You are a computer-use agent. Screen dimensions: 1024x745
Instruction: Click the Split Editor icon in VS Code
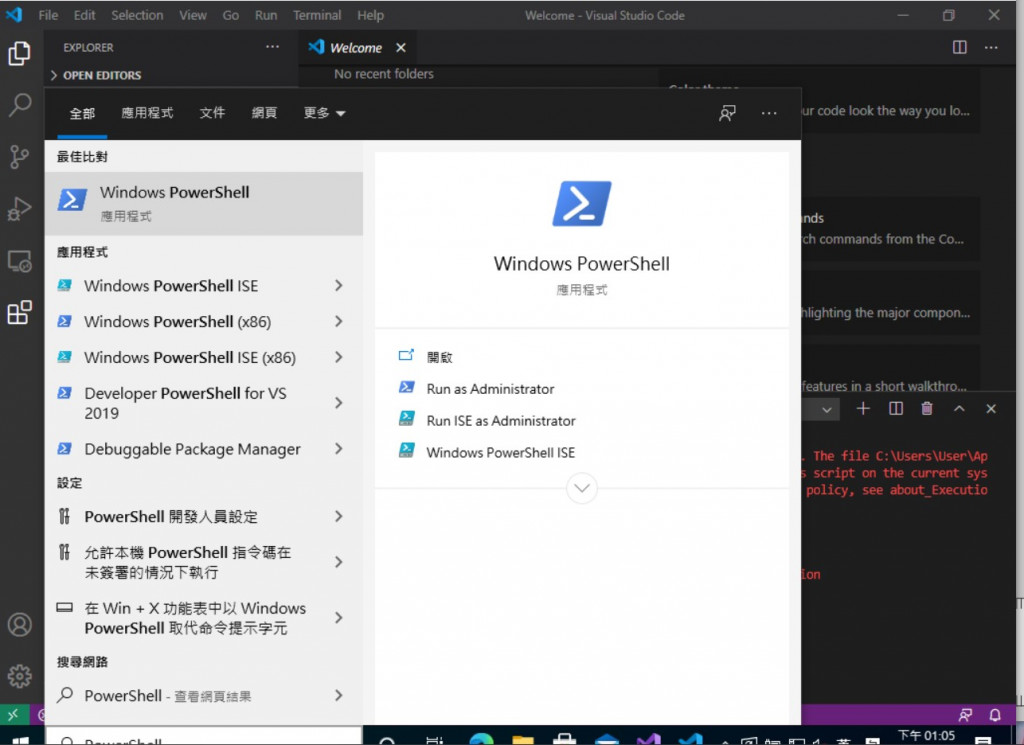959,47
